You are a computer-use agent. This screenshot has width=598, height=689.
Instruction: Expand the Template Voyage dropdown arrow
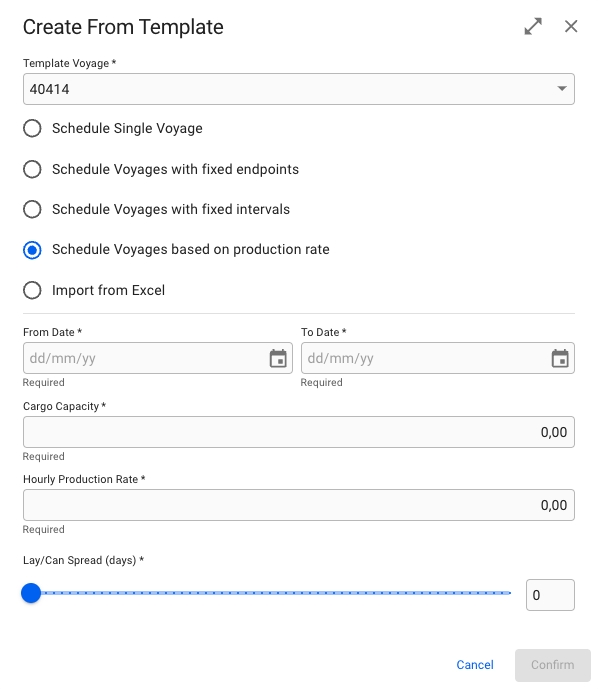562,89
